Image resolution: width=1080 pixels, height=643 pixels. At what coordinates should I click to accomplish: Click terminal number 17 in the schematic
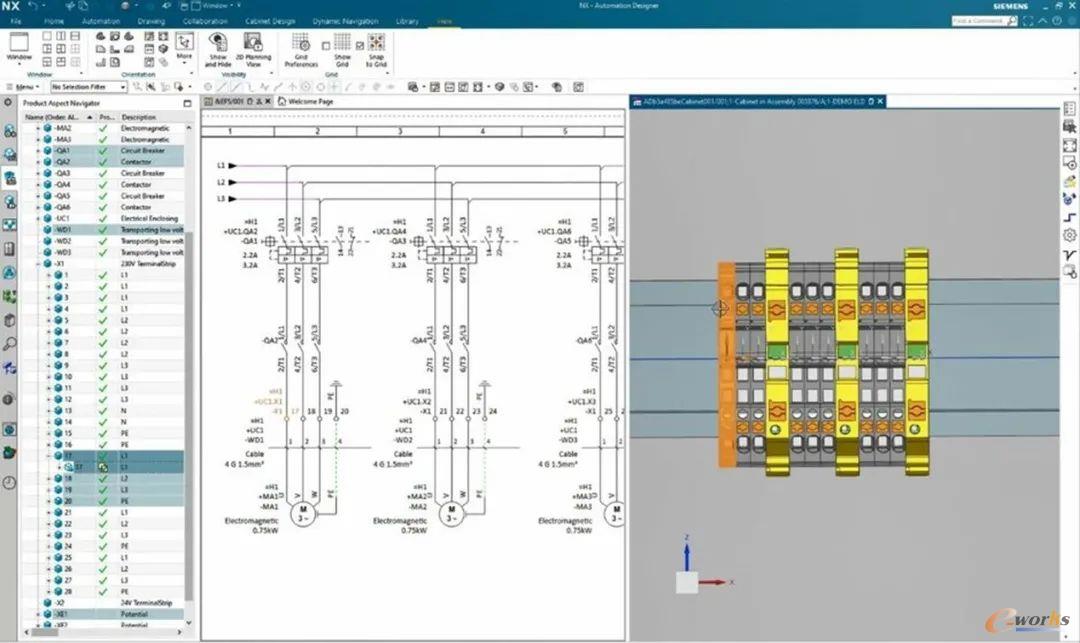295,411
